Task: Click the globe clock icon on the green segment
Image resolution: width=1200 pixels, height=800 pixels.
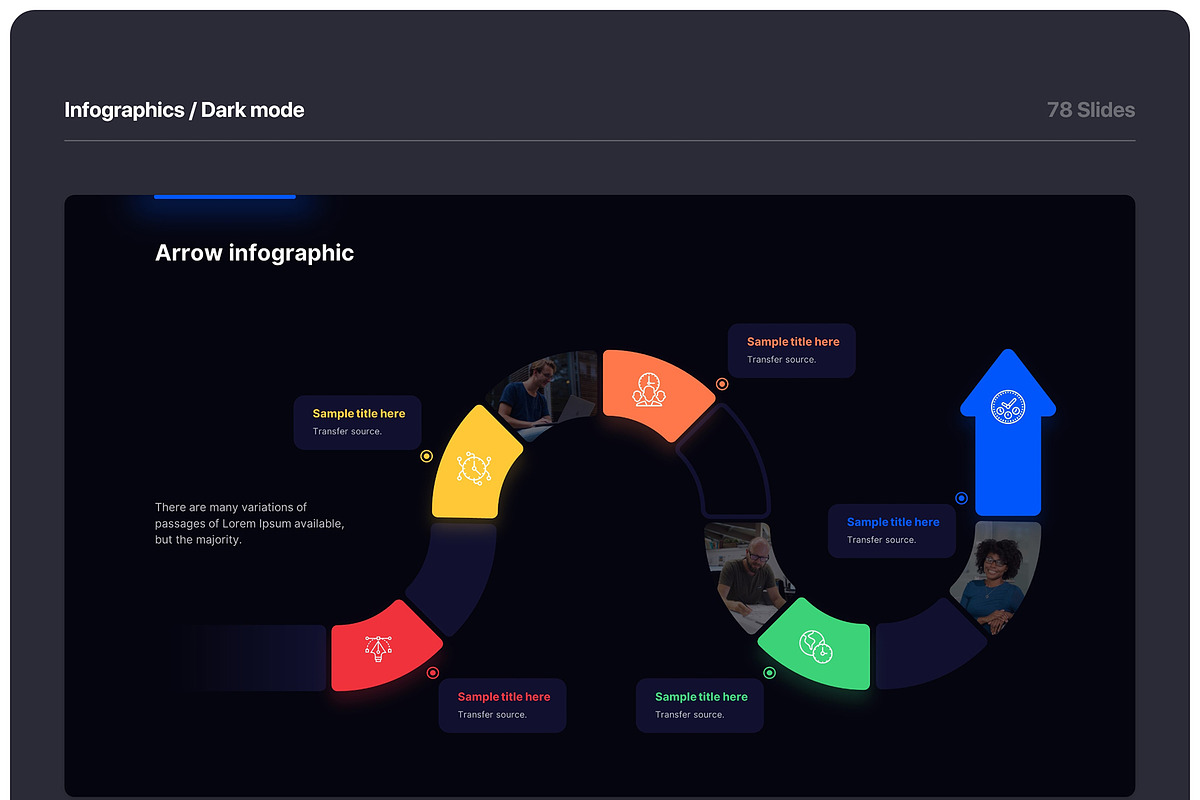Action: click(815, 645)
